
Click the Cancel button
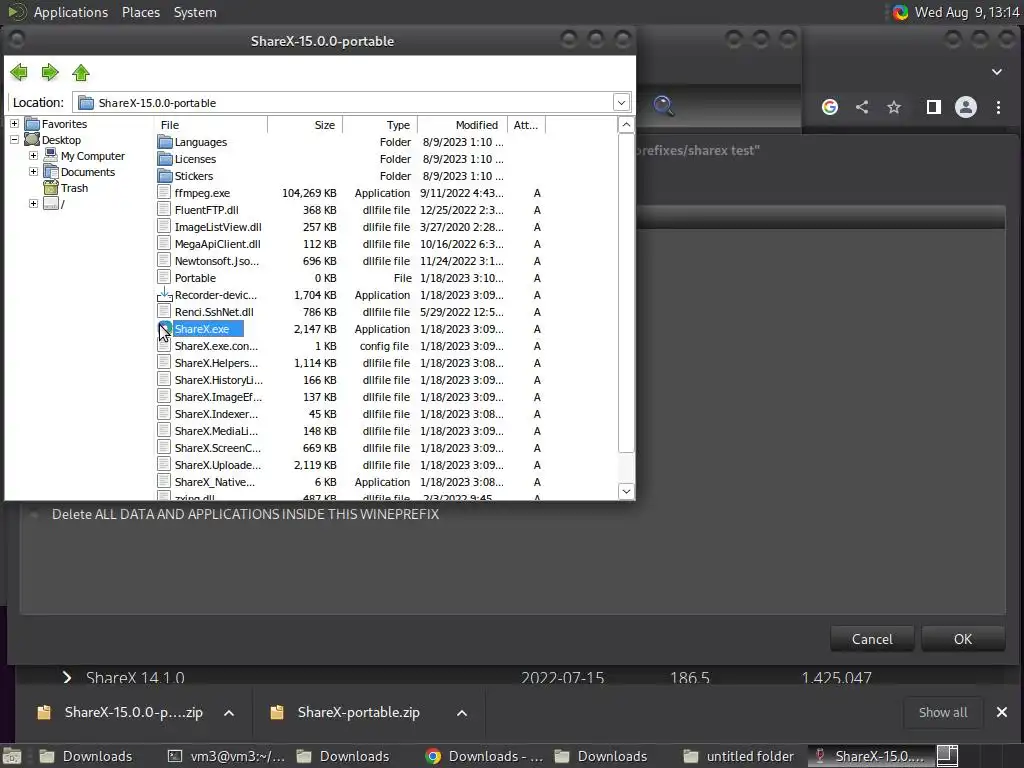pos(872,639)
